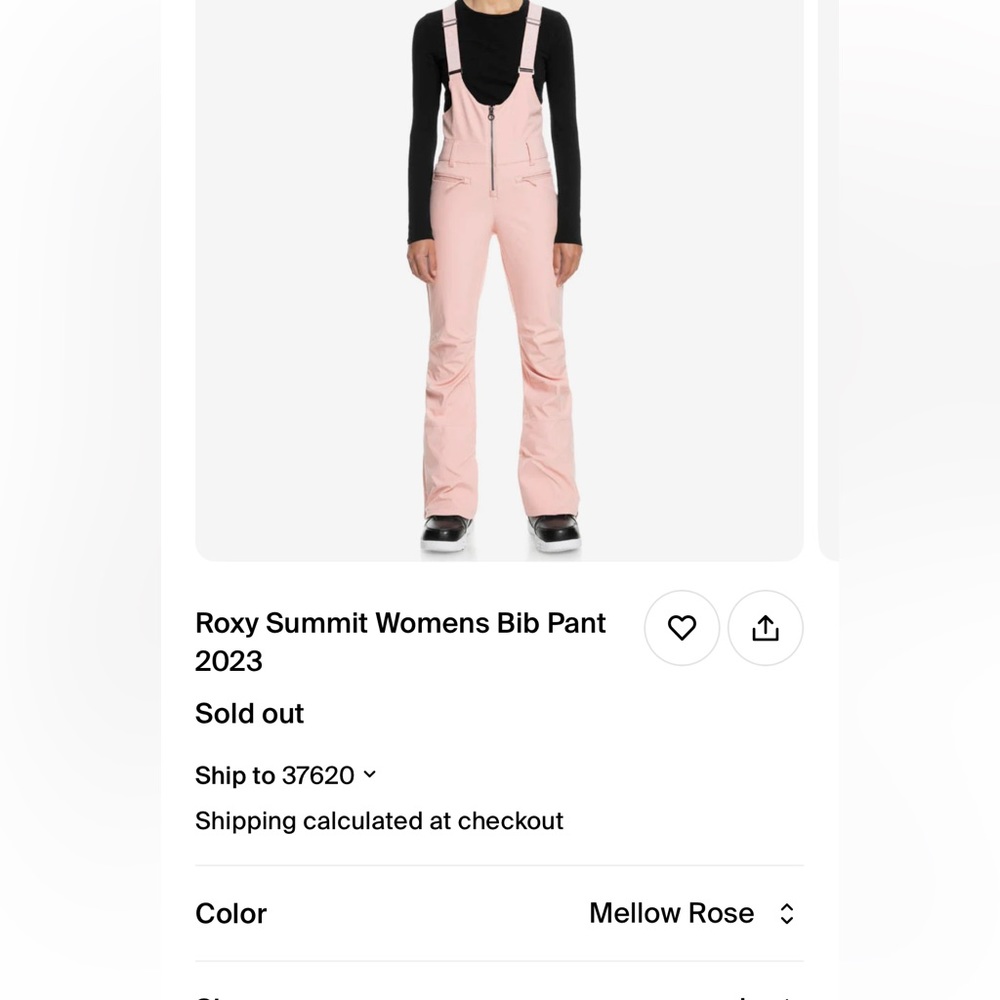
Task: Click the main product photo of the pink bib pant
Action: (498, 280)
